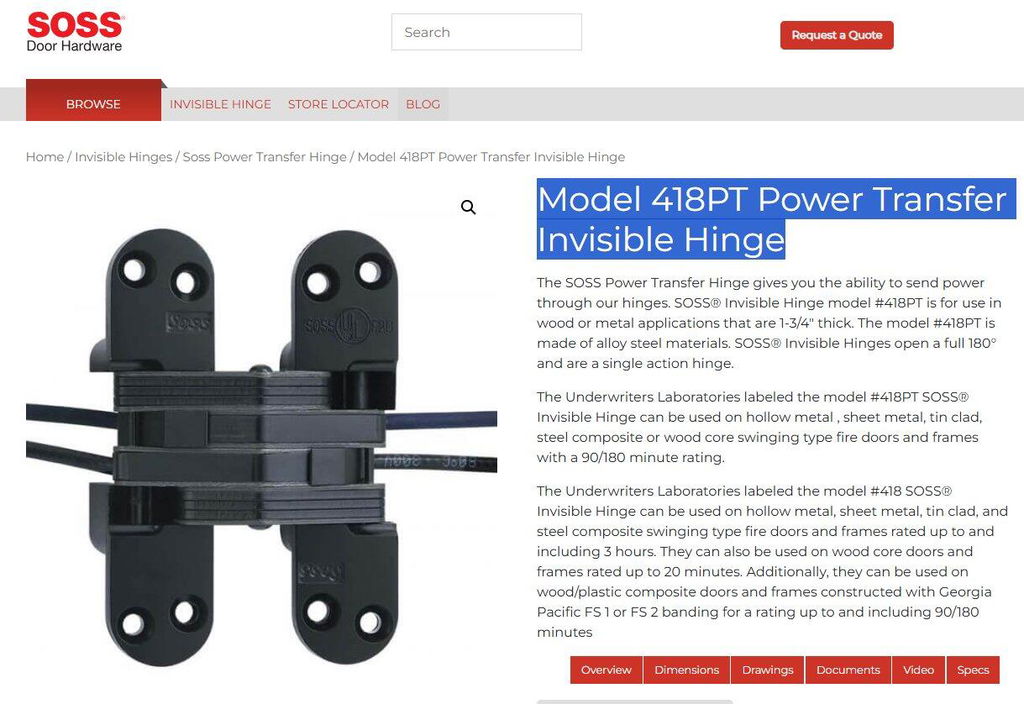Click the Request a Quote button
The image size is (1024, 704).
(837, 35)
